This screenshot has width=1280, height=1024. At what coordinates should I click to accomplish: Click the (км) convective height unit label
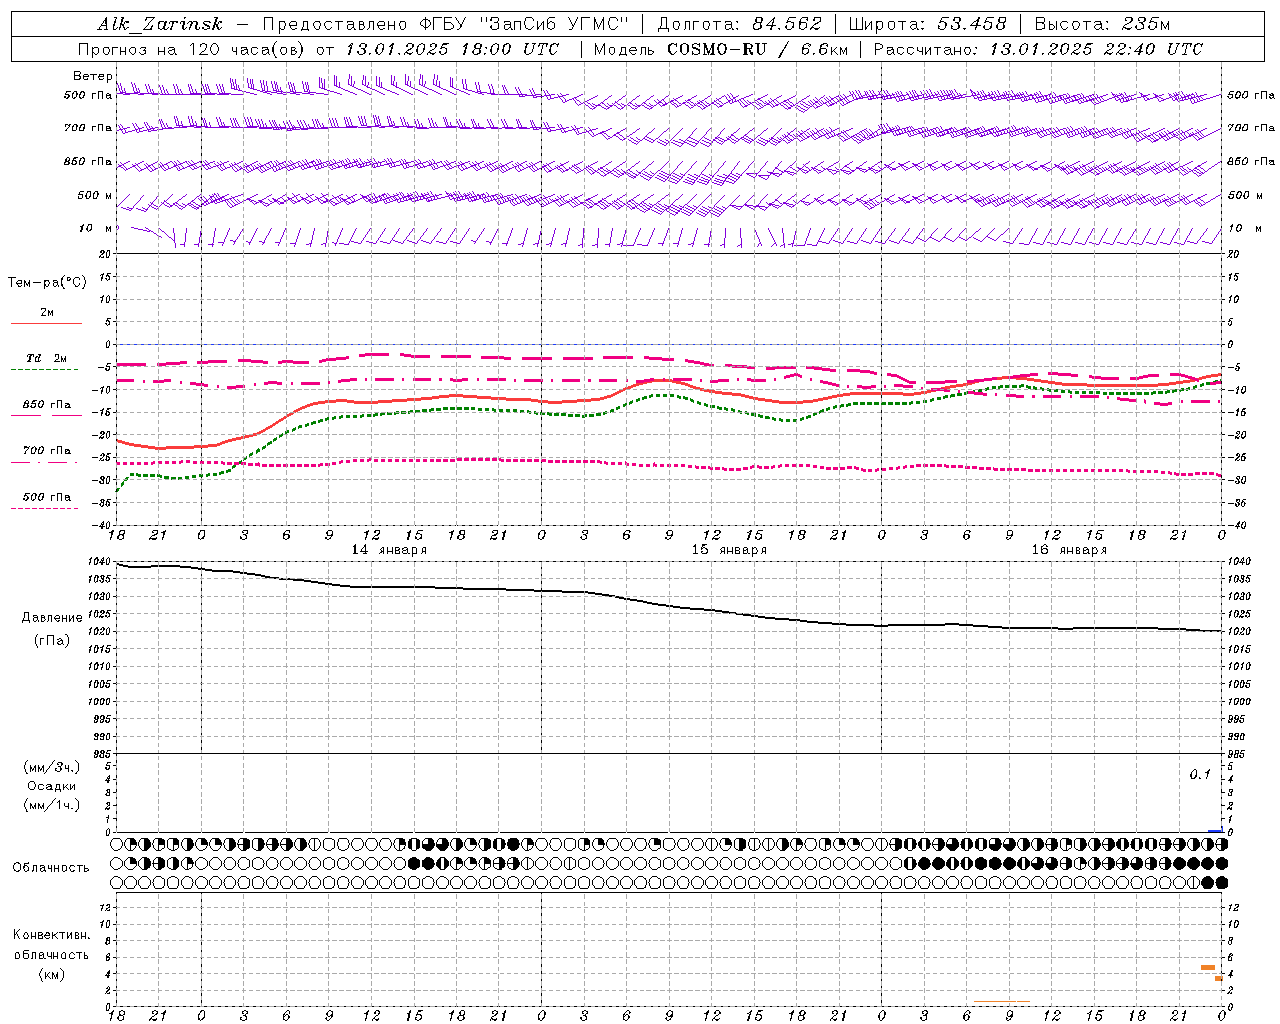coord(52,974)
